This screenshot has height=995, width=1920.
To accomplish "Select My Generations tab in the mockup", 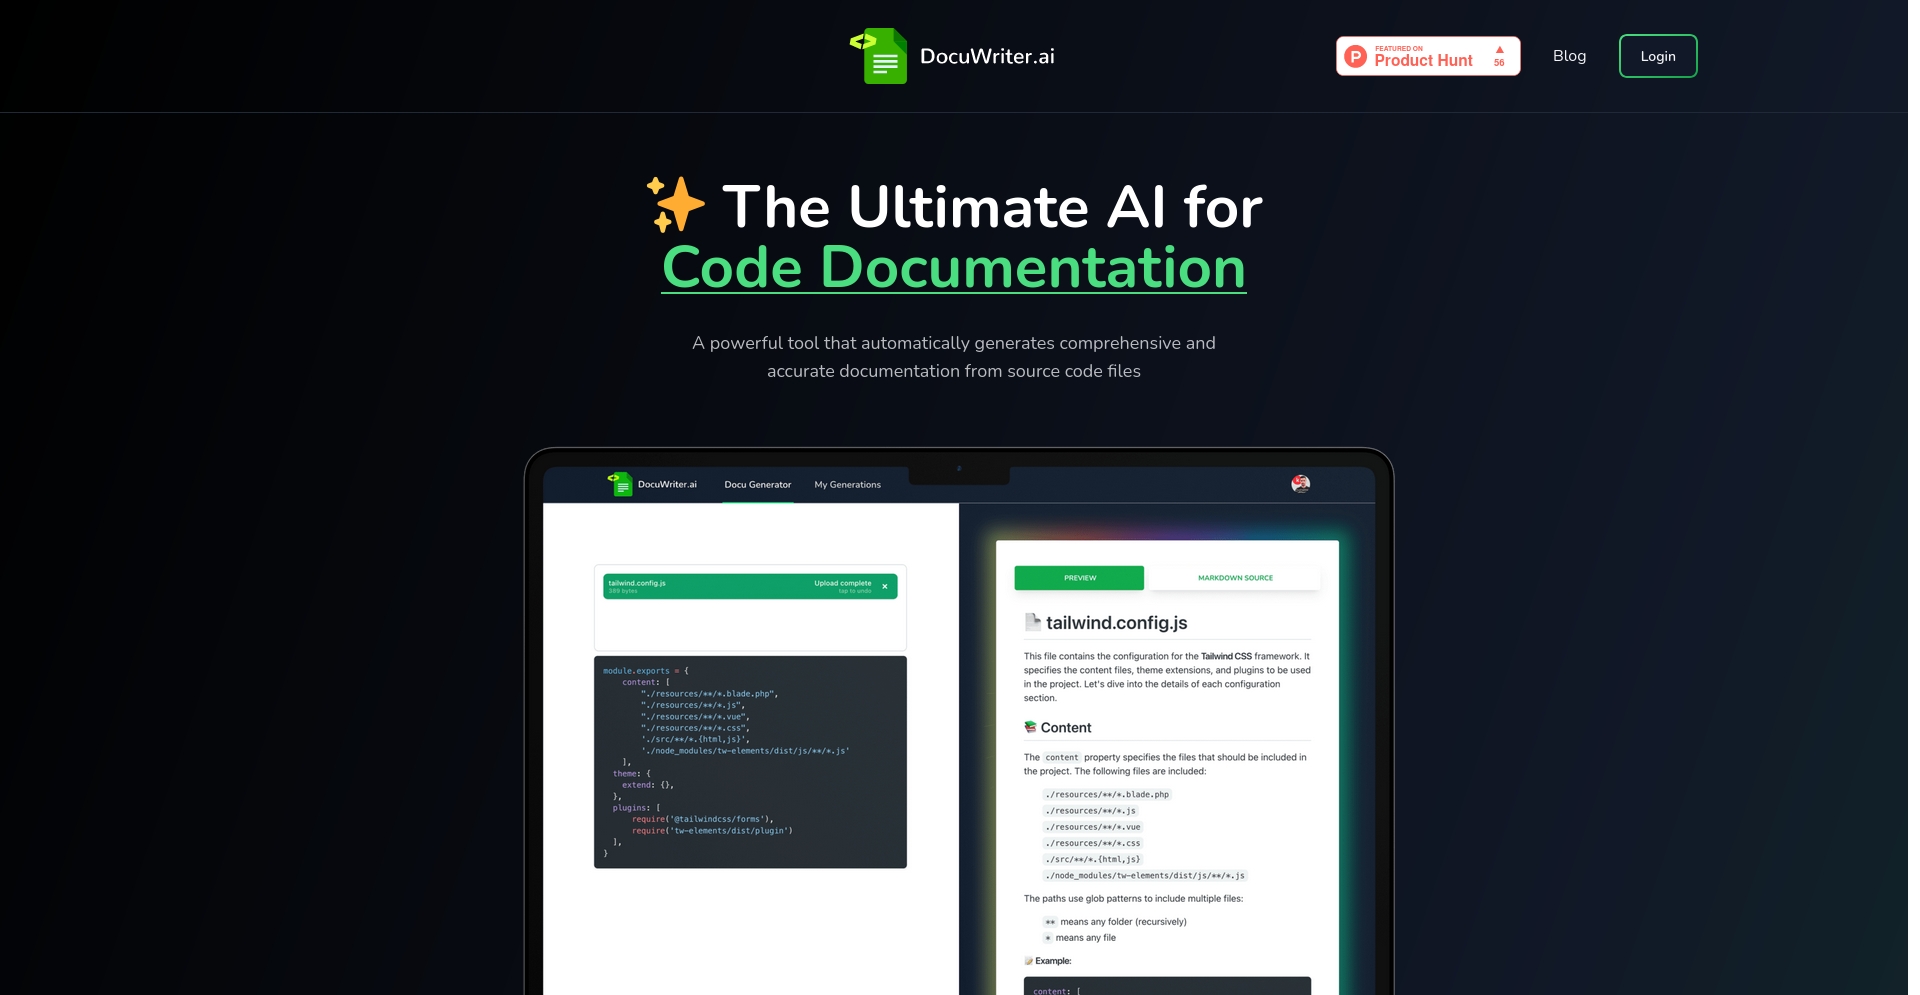I will (x=848, y=485).
